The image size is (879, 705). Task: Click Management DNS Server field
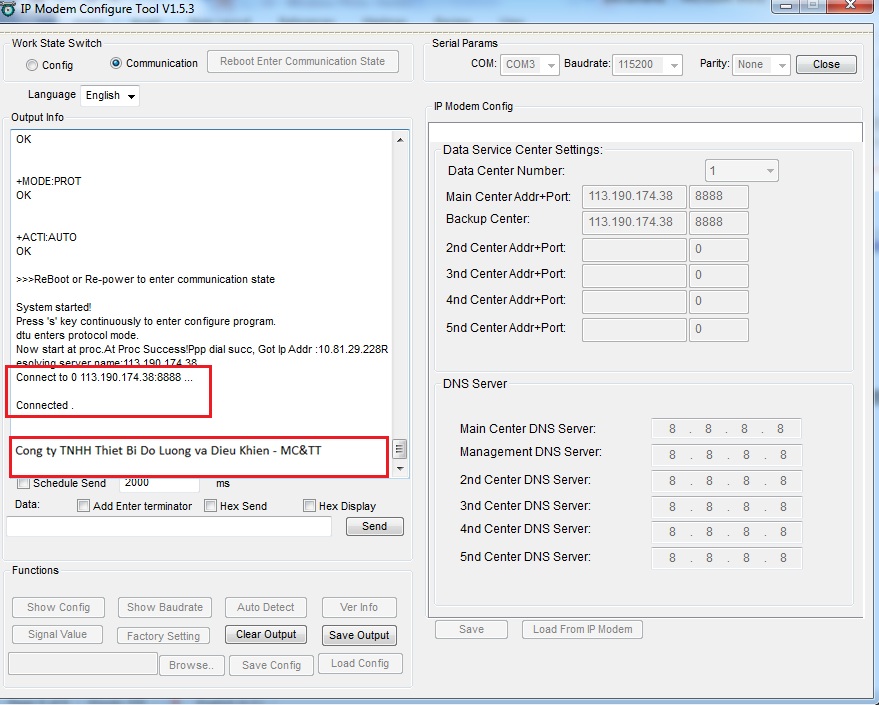(x=726, y=455)
